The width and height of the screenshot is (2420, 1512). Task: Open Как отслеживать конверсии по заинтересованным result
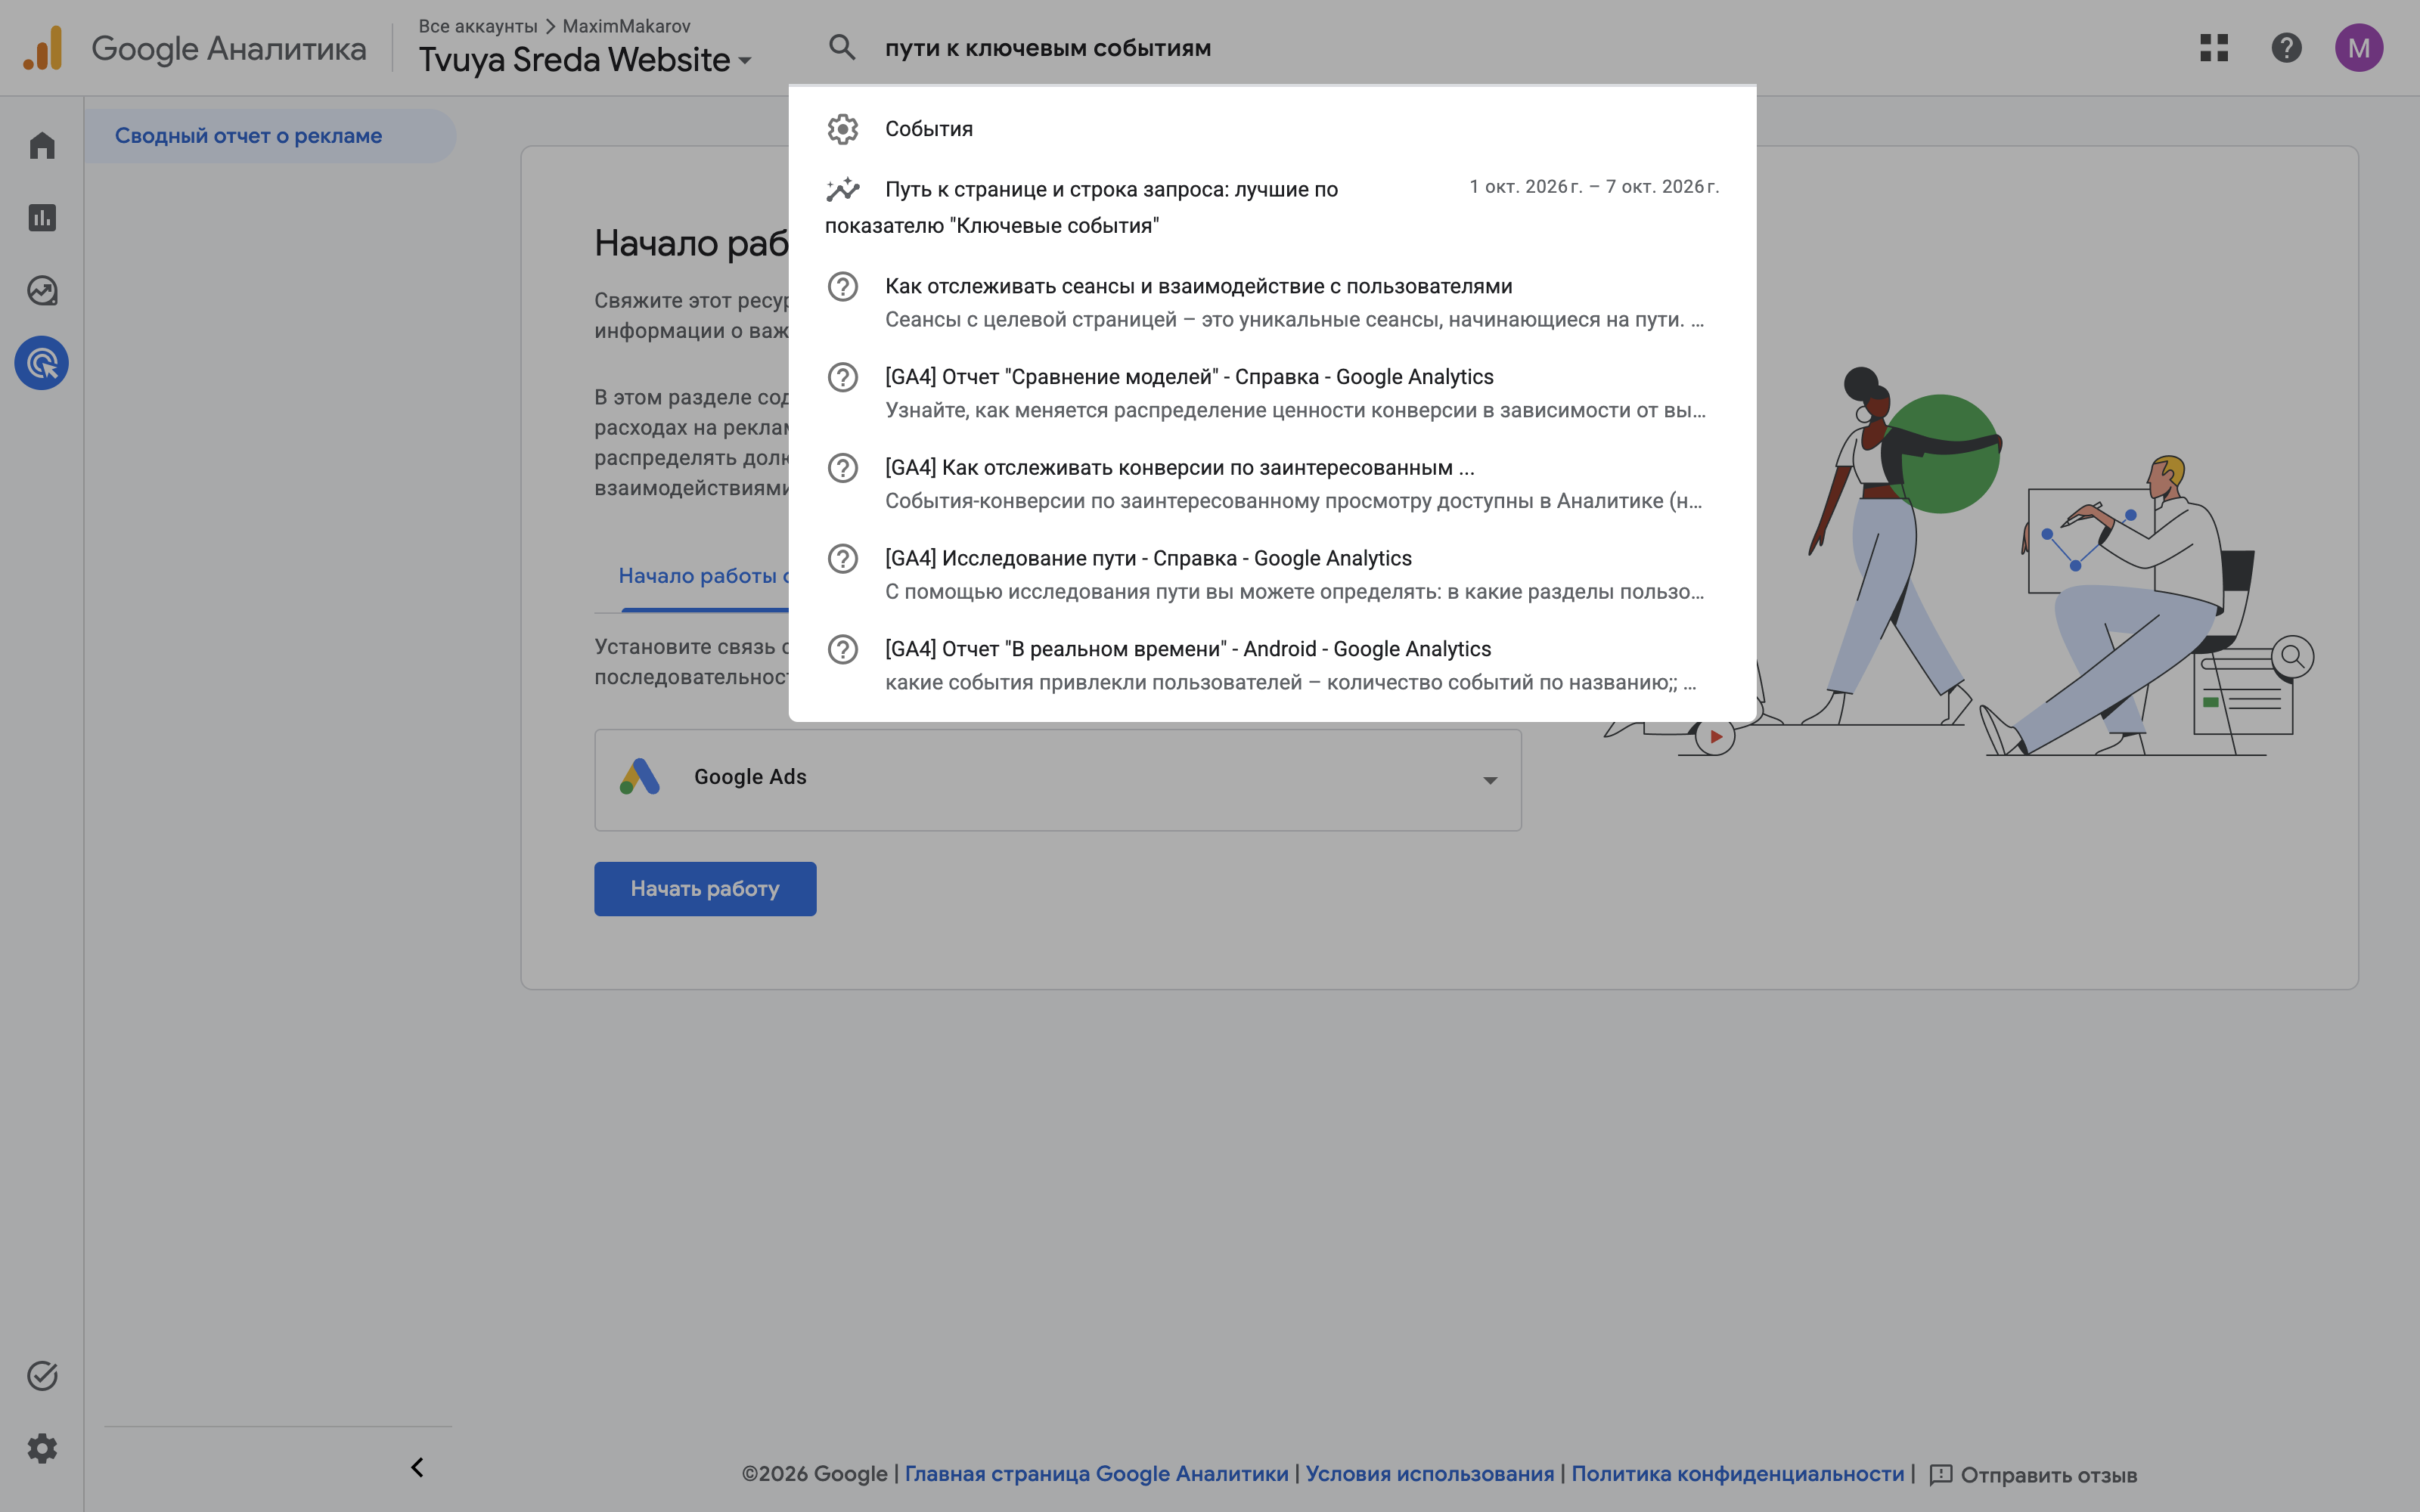1272,484
